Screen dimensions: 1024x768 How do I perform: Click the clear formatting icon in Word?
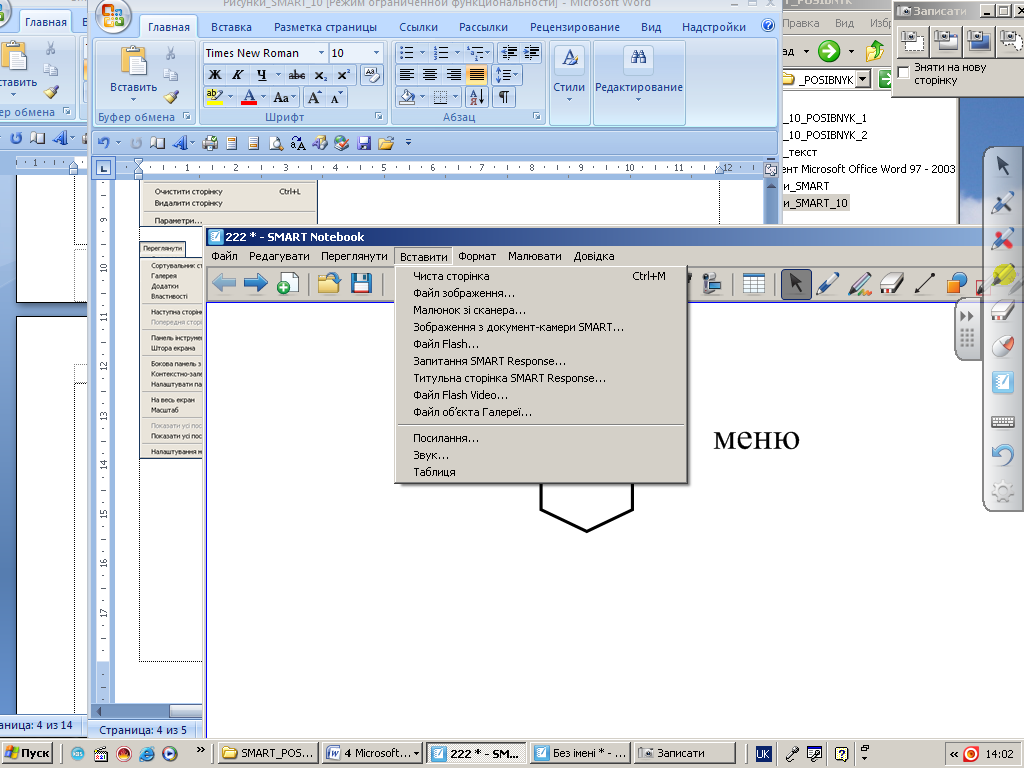[x=372, y=75]
